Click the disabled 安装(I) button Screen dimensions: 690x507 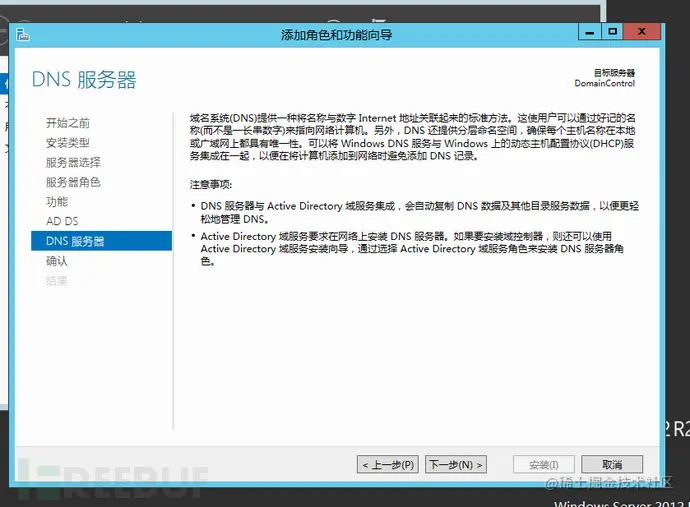point(544,464)
